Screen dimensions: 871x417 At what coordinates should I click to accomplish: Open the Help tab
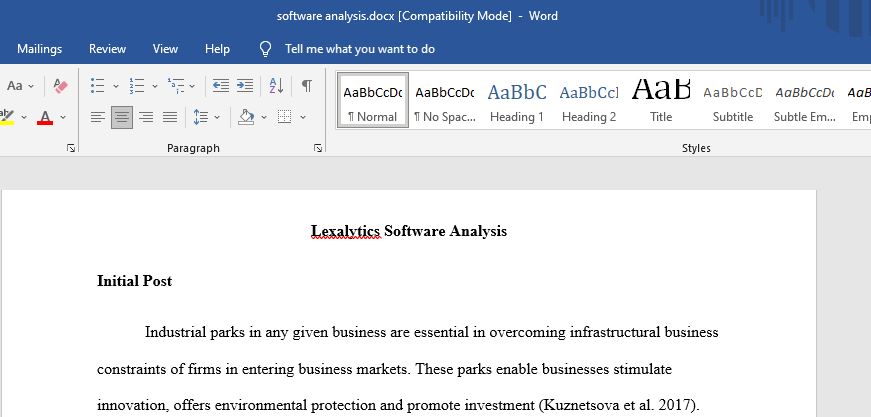click(217, 49)
